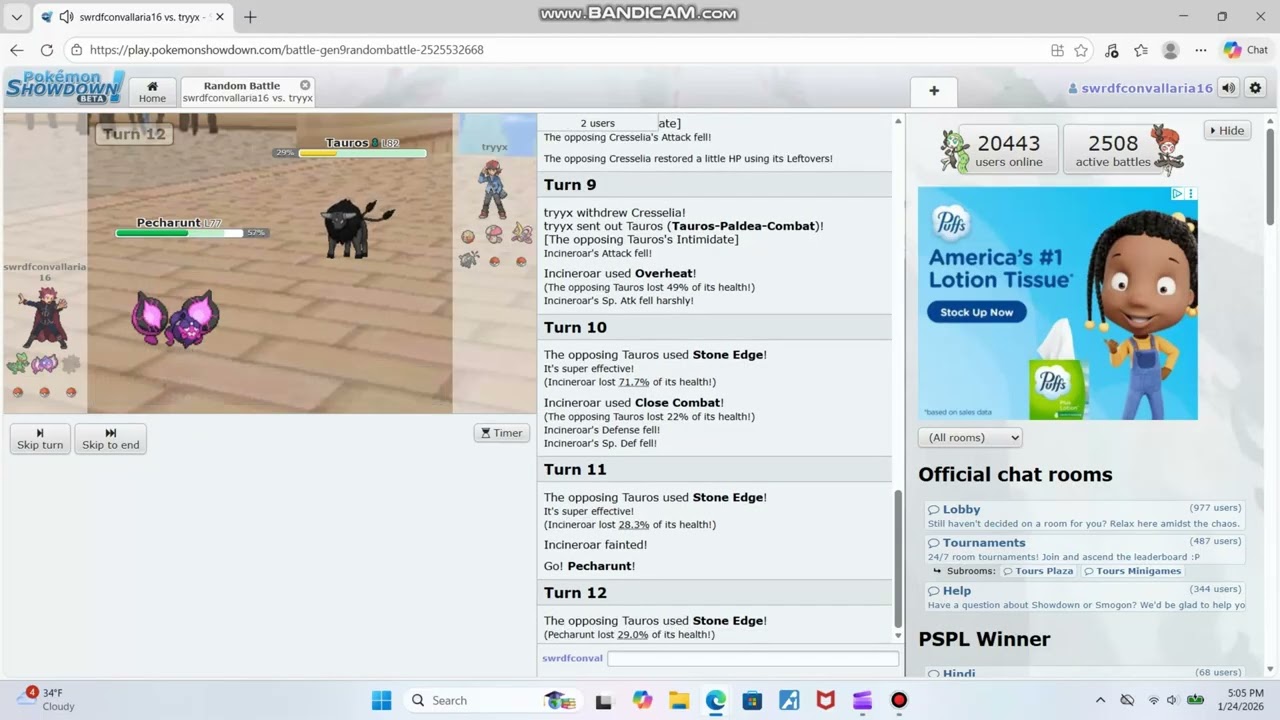Viewport: 1280px width, 720px height.
Task: Open the tab actions chevron menu
Action: click(x=16, y=17)
